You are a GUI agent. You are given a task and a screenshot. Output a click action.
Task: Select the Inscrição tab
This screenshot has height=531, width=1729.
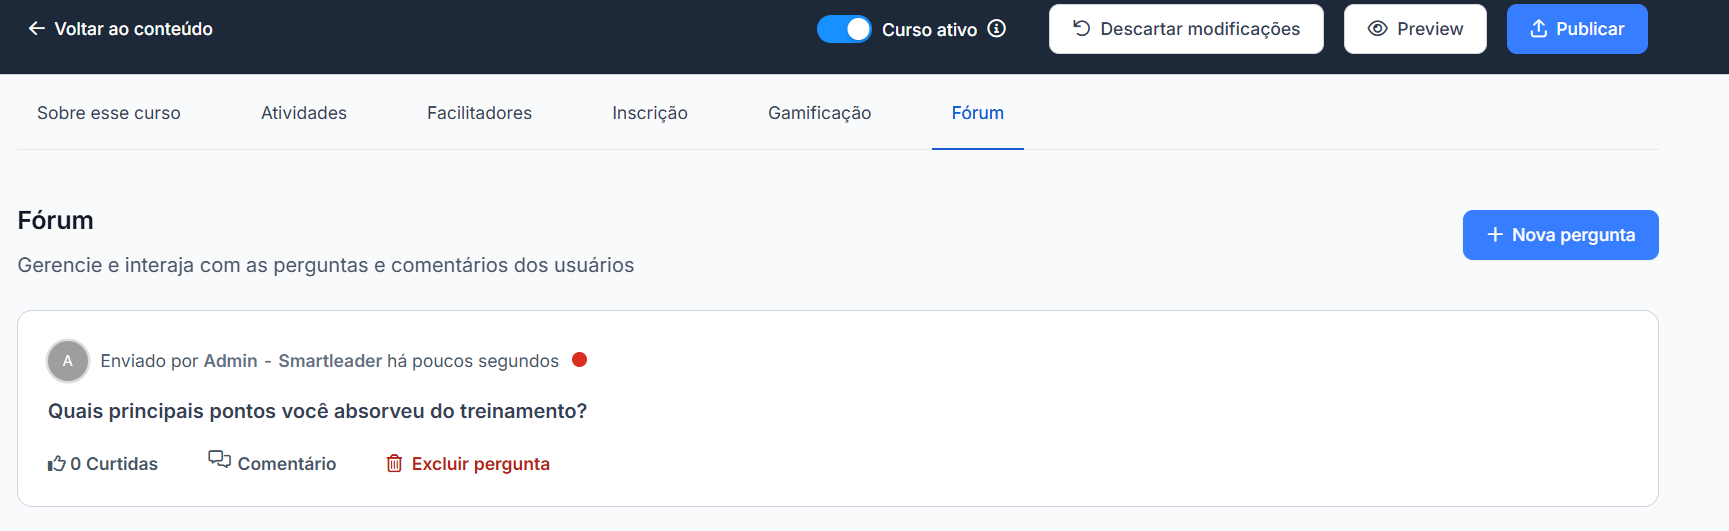(650, 113)
